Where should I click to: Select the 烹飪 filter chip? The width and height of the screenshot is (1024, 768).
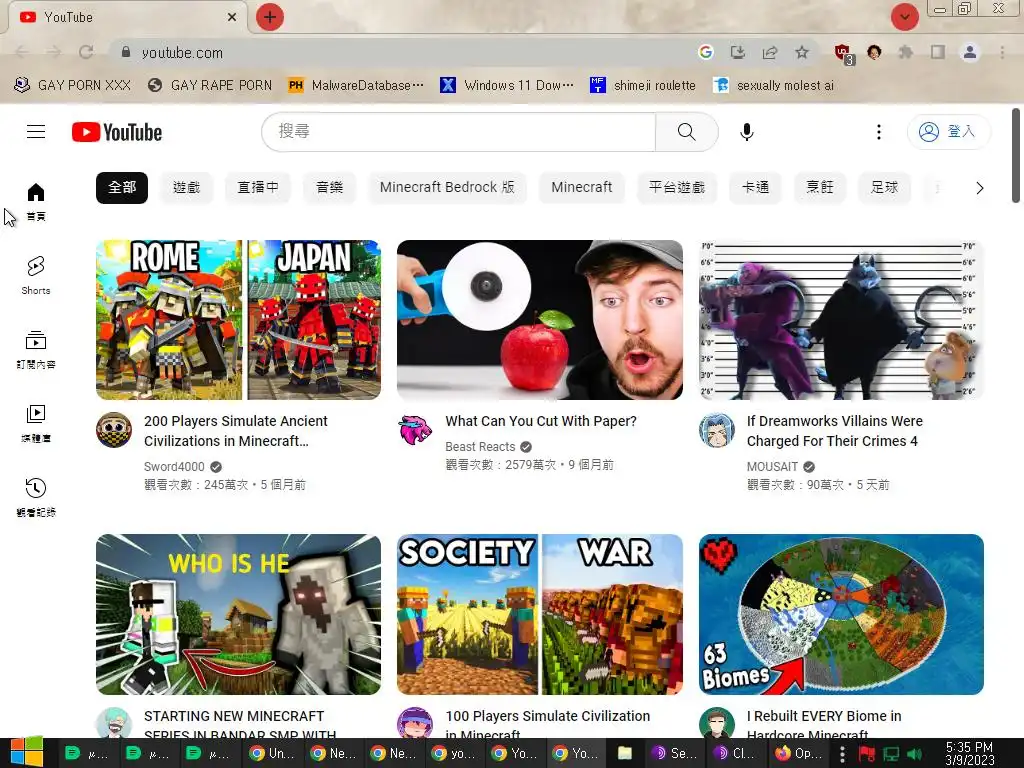point(820,188)
